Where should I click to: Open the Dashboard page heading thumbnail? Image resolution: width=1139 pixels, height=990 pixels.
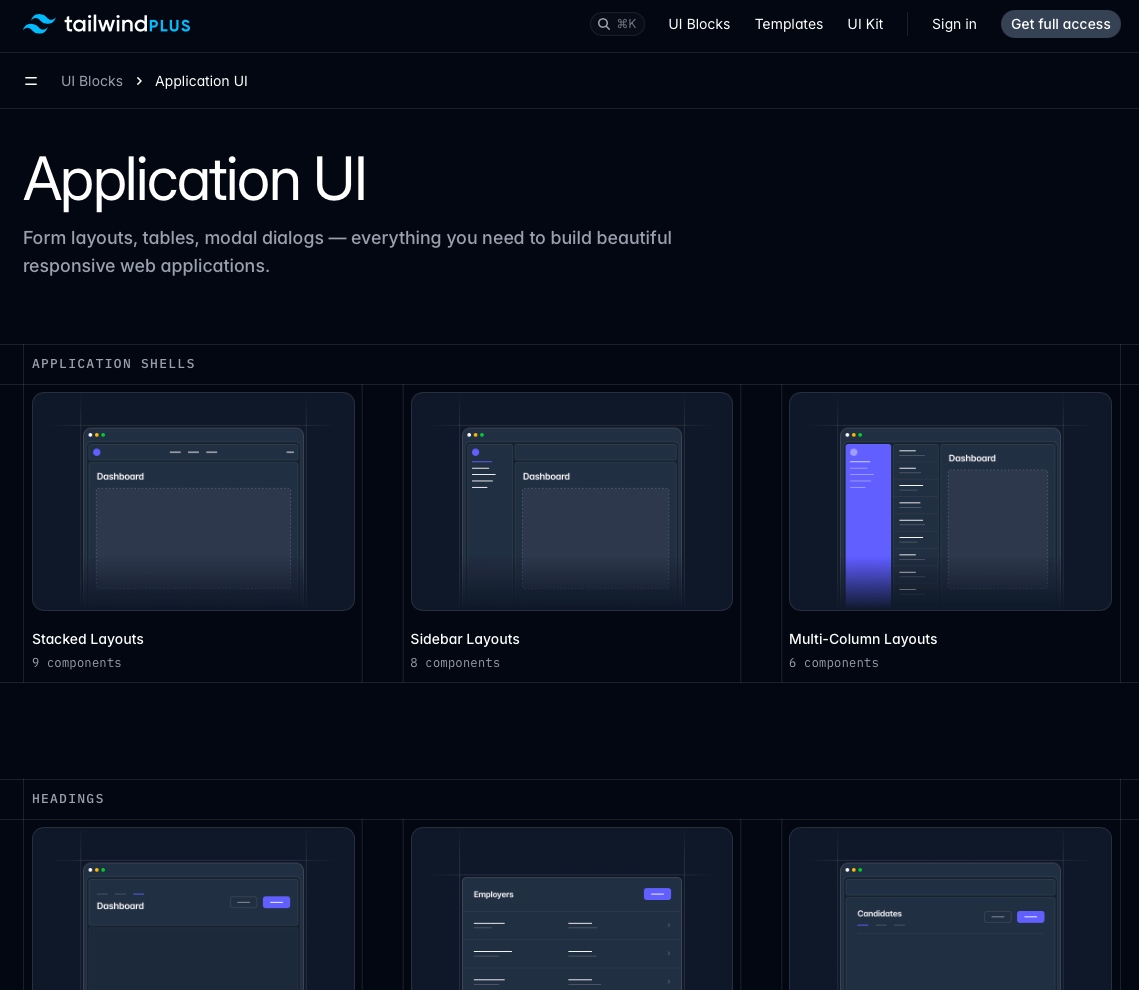193,909
